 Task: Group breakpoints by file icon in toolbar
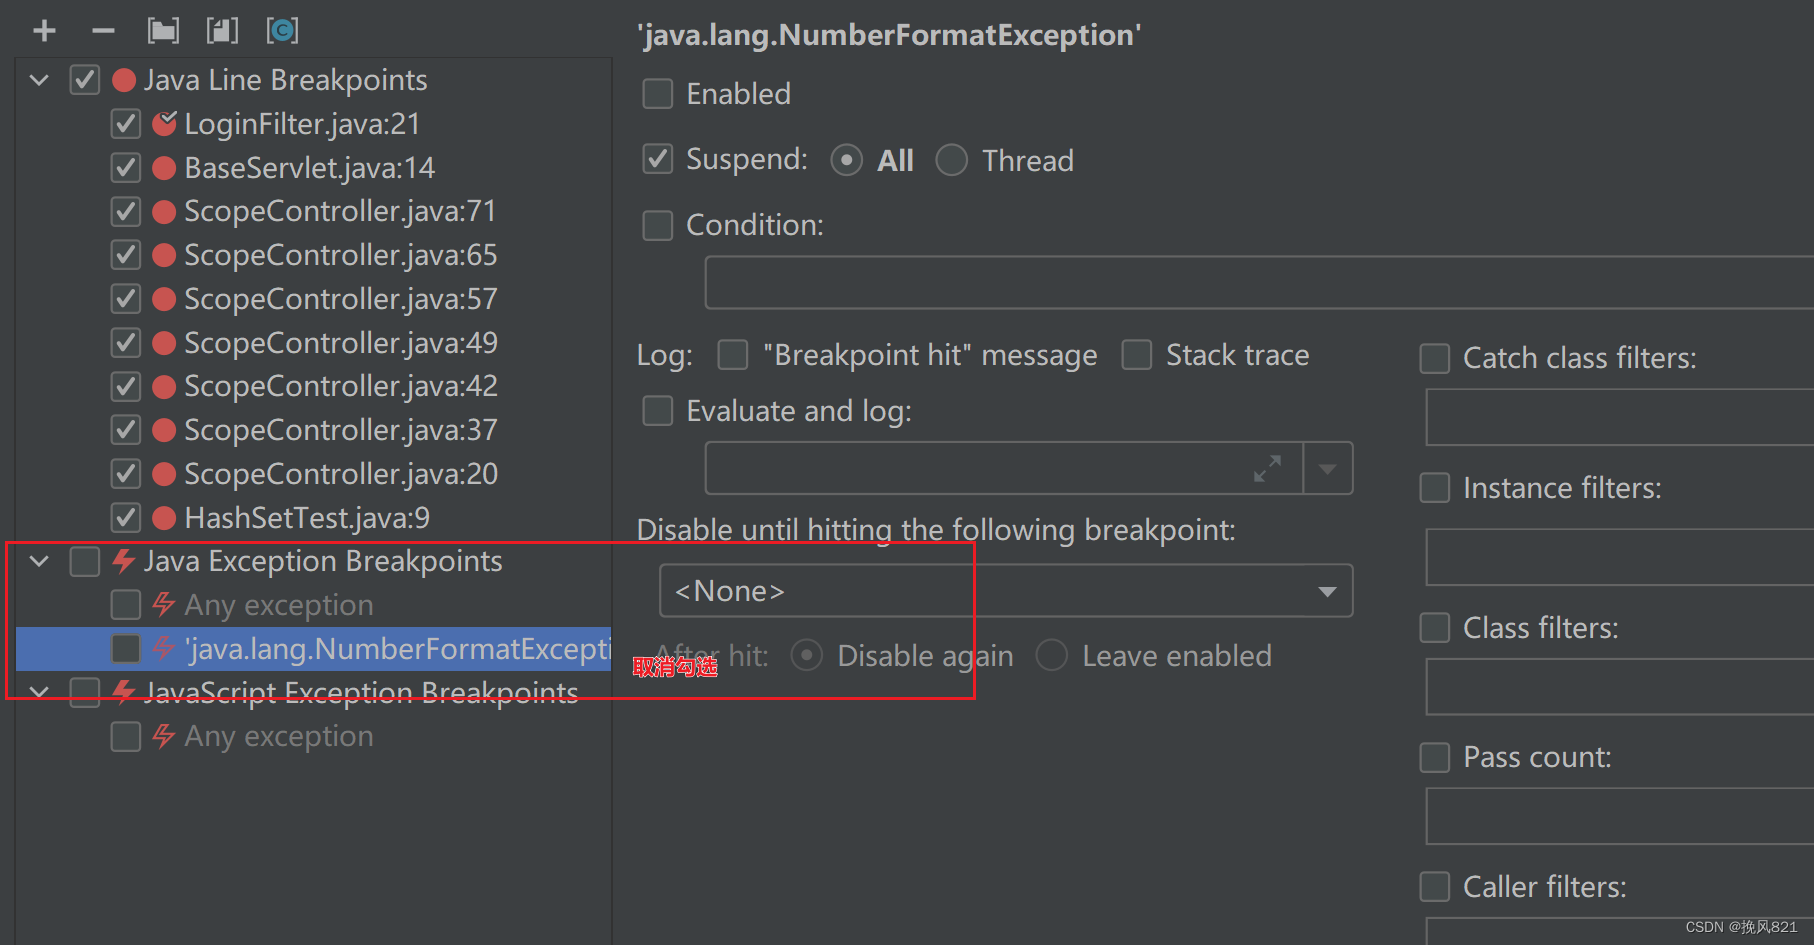click(222, 30)
